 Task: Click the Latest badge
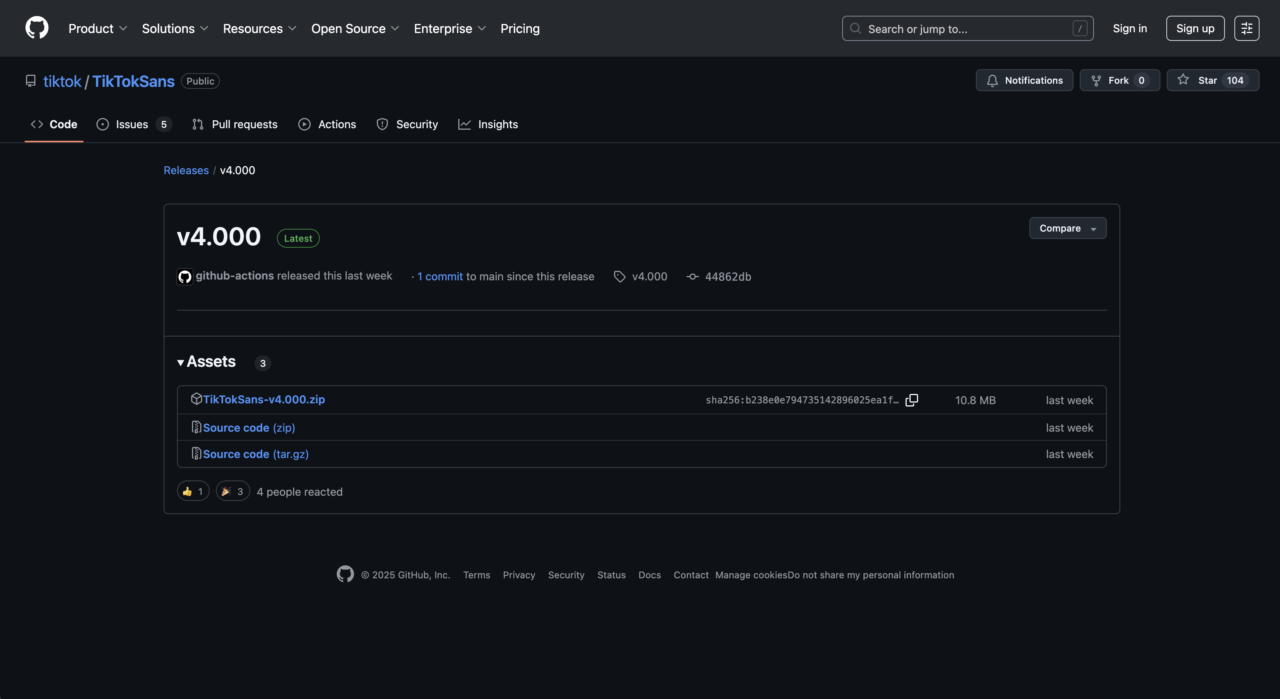point(298,239)
